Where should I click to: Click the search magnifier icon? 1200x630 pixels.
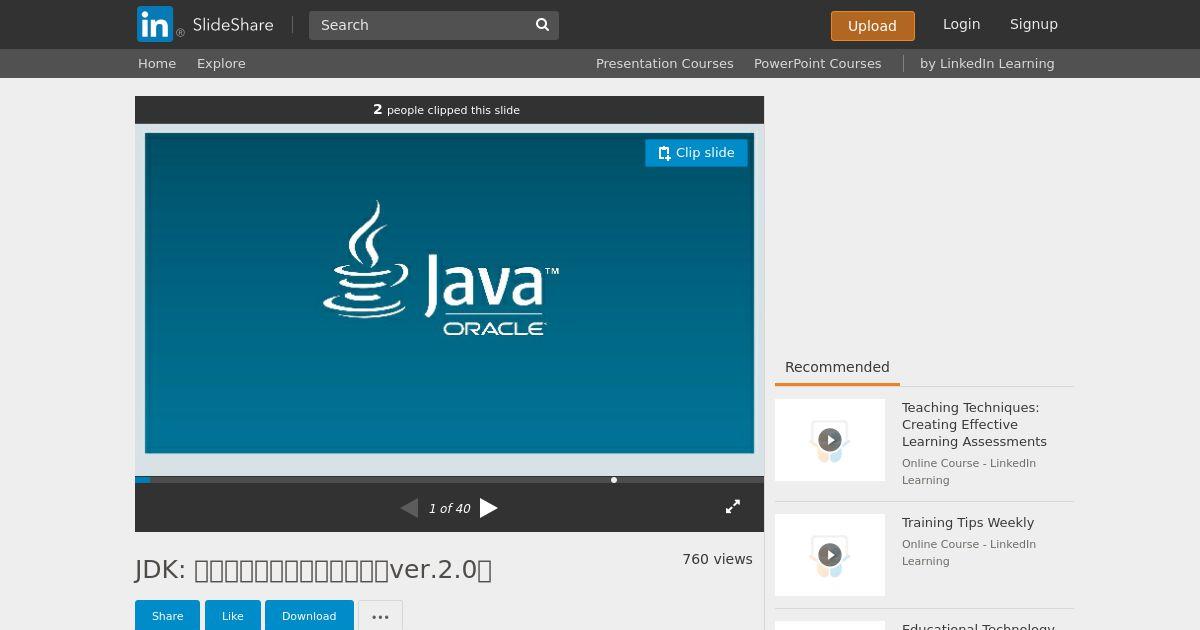click(542, 25)
